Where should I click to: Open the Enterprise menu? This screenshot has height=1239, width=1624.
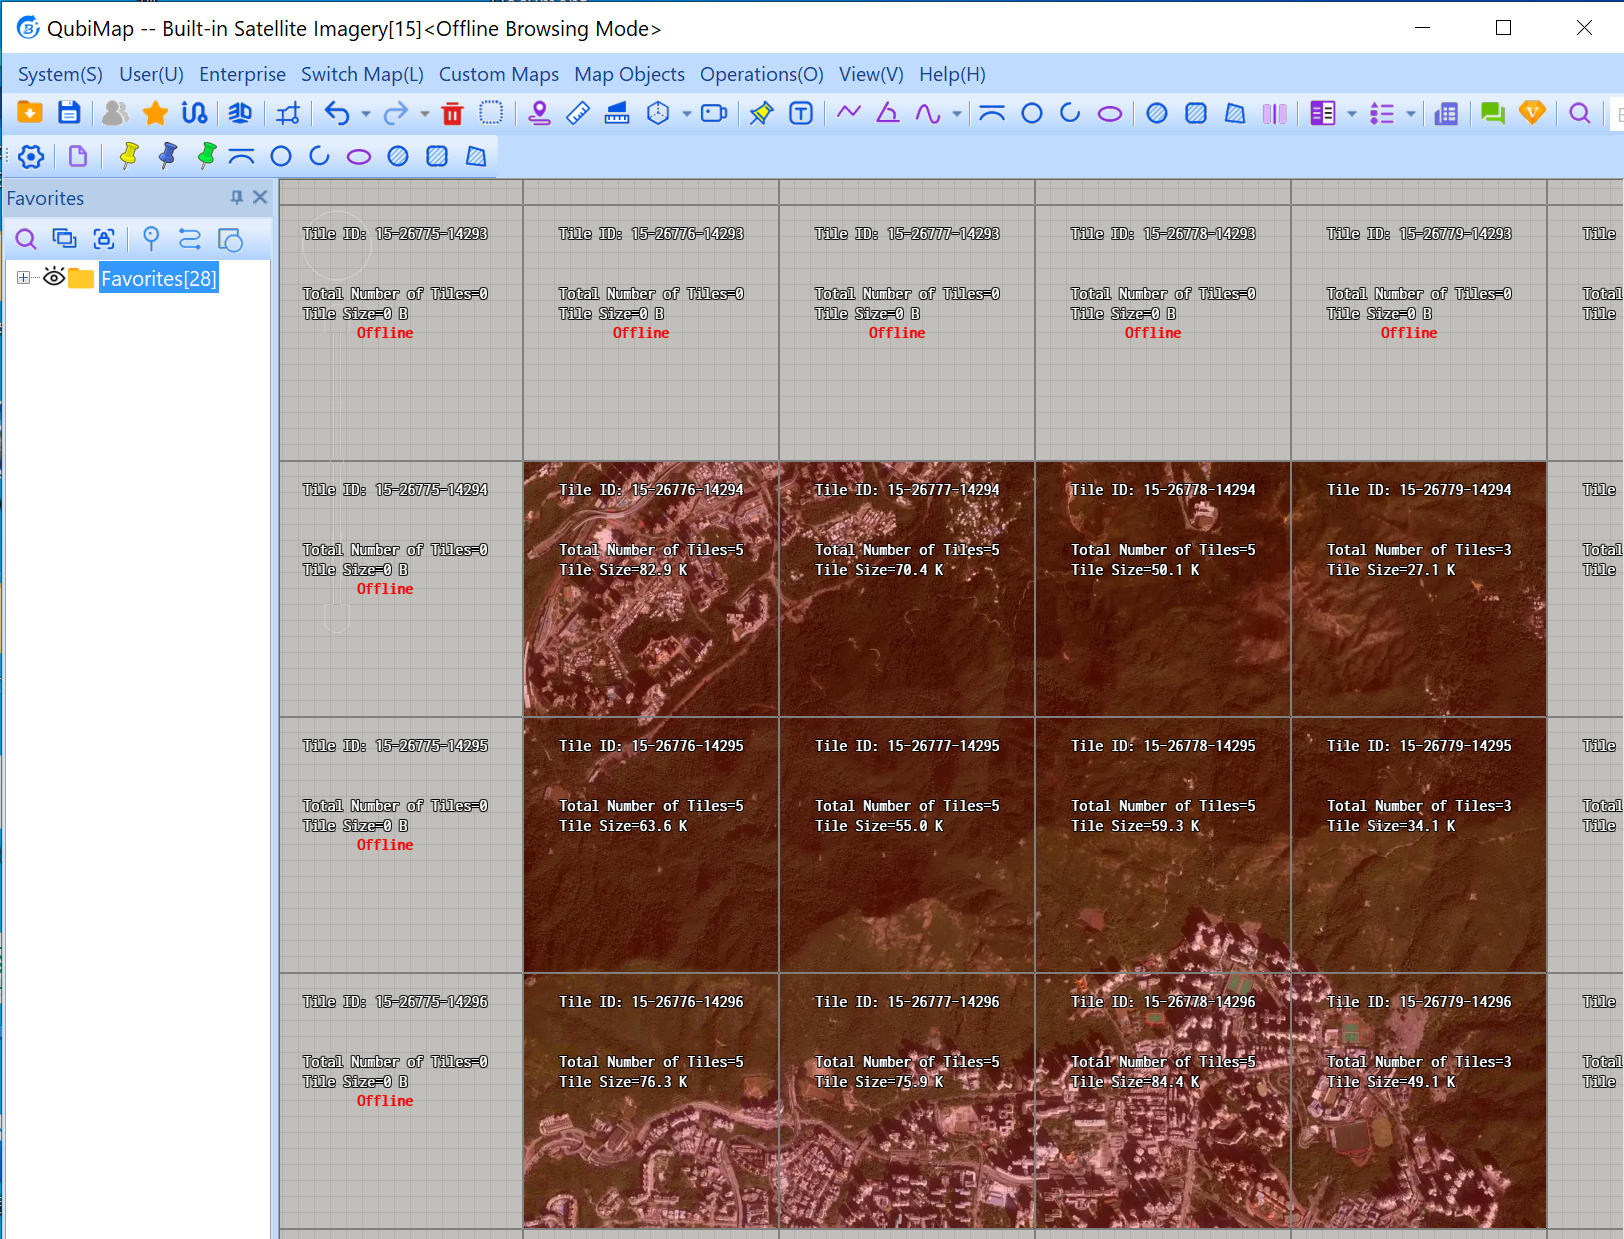(242, 74)
